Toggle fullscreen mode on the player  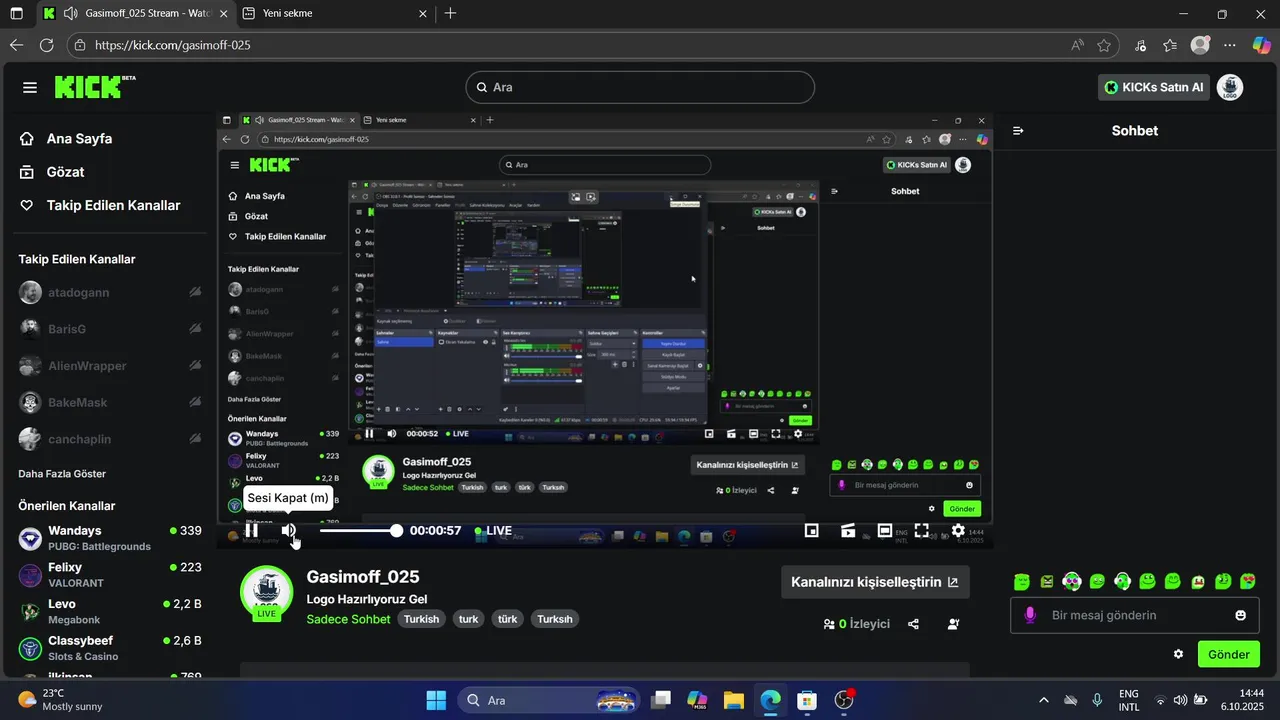click(922, 531)
